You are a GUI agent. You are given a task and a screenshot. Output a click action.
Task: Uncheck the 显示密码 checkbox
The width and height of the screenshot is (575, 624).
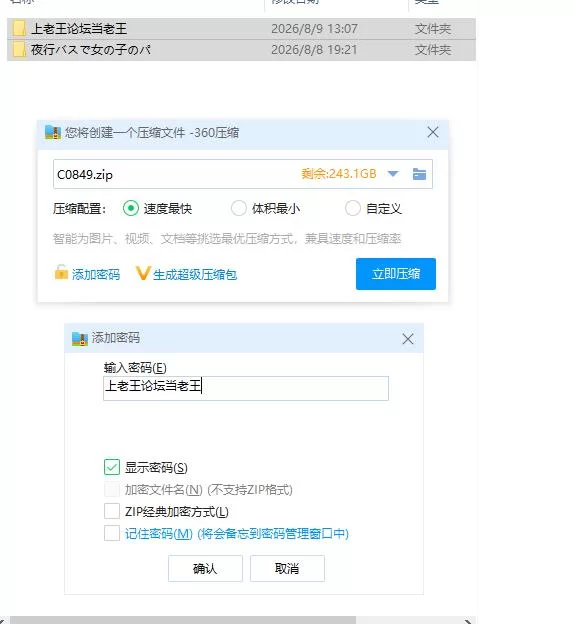pyautogui.click(x=112, y=467)
